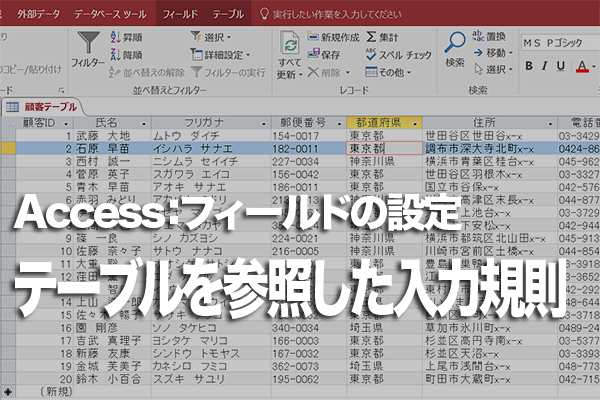Open the Filter tool in ribbon
Screen dimensions: 600x400
point(88,50)
